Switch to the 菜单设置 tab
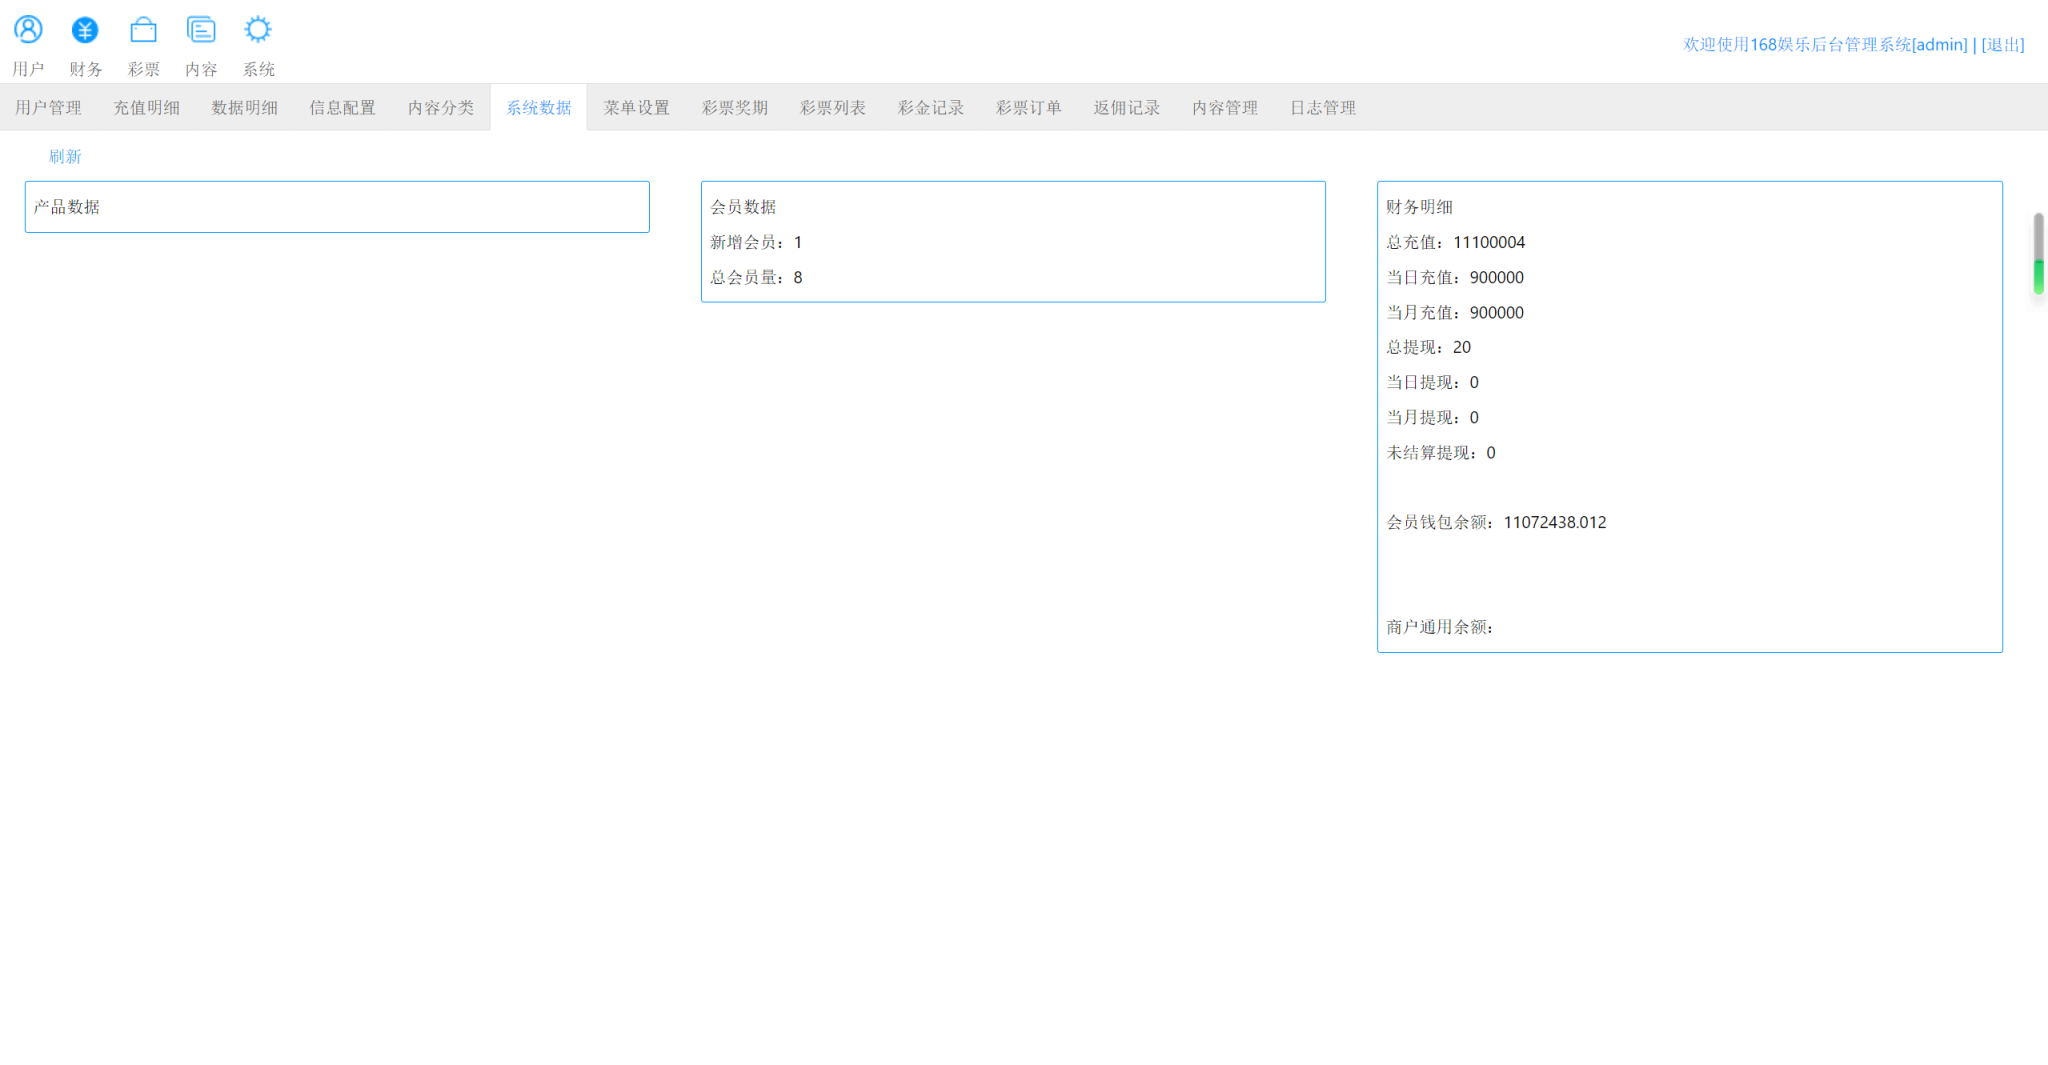 click(x=636, y=108)
